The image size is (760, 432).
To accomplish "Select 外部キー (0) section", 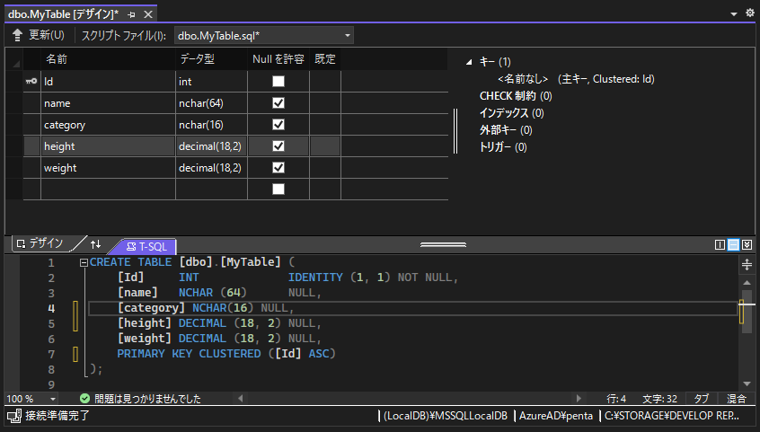I will (x=506, y=130).
